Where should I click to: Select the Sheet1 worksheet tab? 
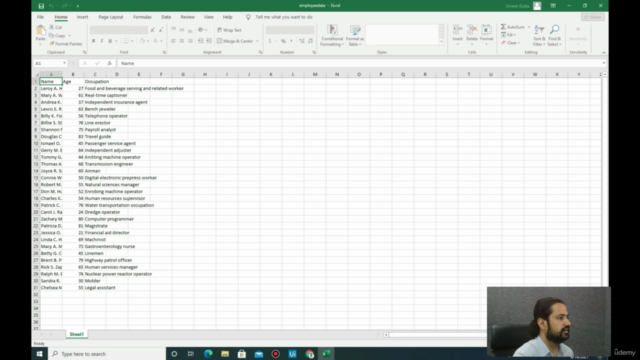[x=76, y=334]
